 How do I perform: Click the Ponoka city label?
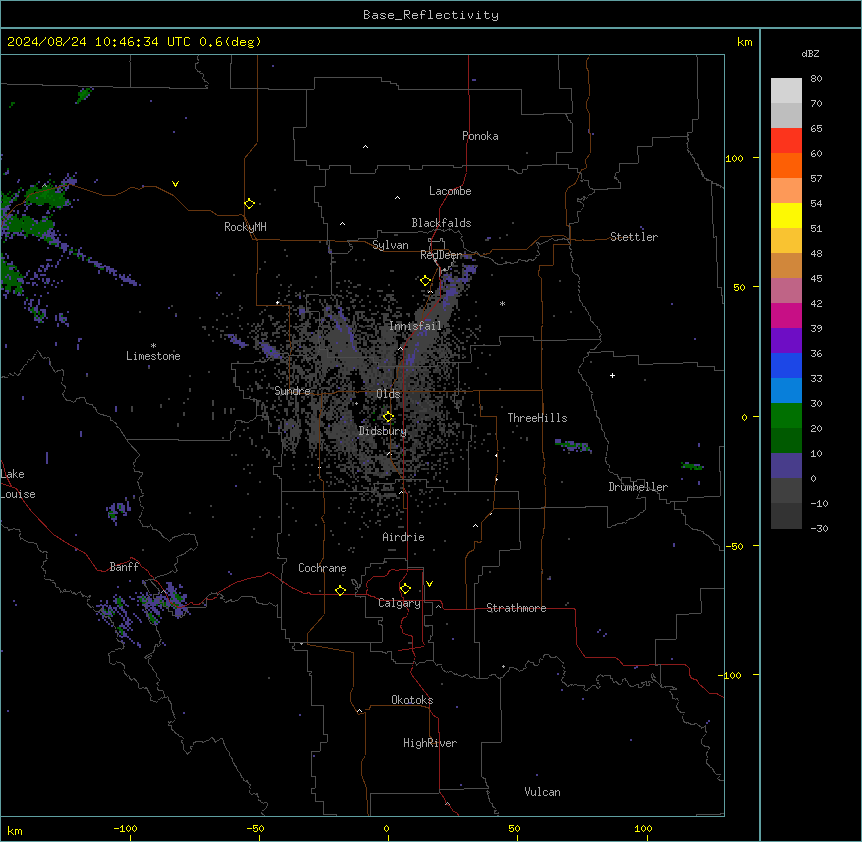[x=480, y=136]
